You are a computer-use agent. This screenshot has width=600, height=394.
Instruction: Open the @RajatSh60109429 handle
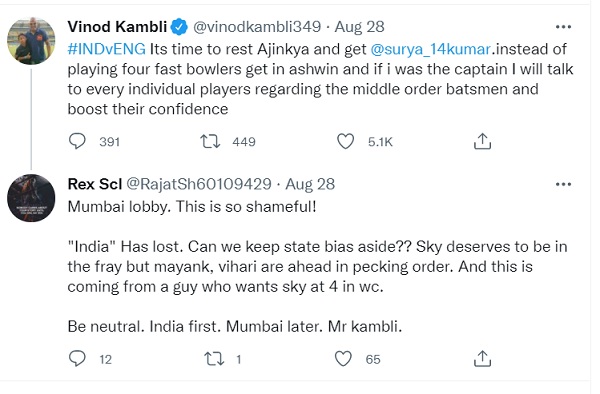[199, 184]
